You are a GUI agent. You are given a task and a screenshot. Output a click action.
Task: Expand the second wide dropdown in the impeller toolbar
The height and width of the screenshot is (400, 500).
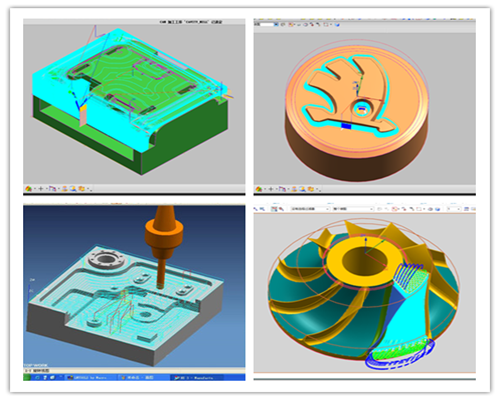pos(353,209)
